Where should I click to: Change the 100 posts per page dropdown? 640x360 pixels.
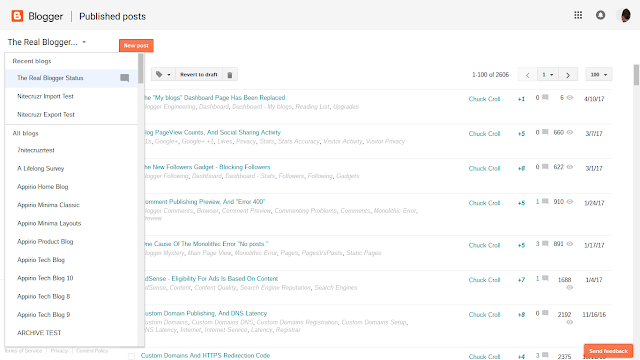click(x=599, y=75)
